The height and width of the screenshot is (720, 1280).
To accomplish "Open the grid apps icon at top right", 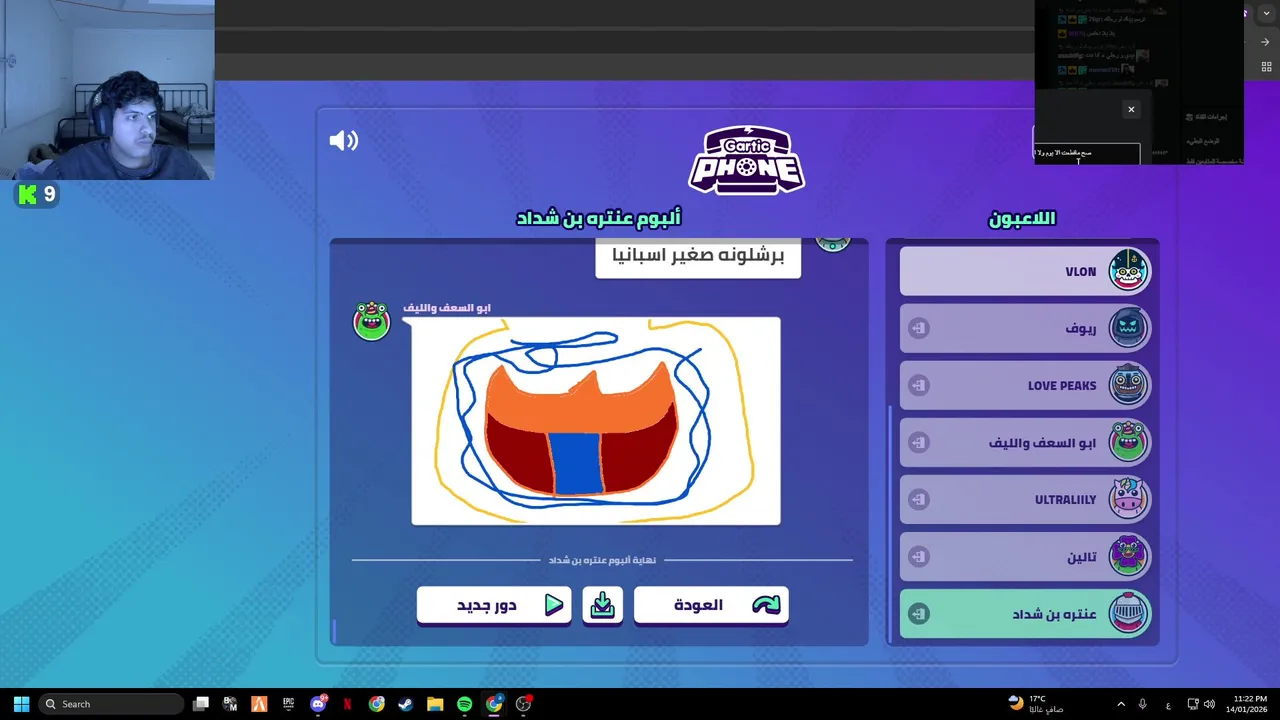I will [x=1266, y=67].
